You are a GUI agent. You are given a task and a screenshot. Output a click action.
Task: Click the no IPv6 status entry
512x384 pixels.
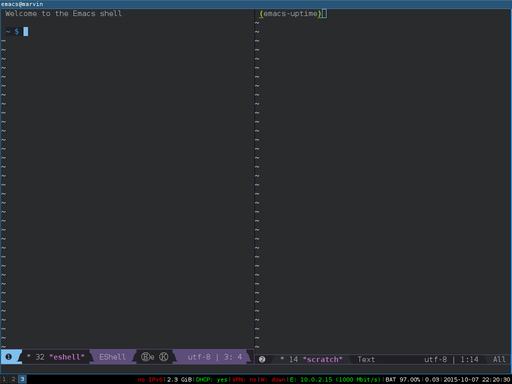[150, 380]
